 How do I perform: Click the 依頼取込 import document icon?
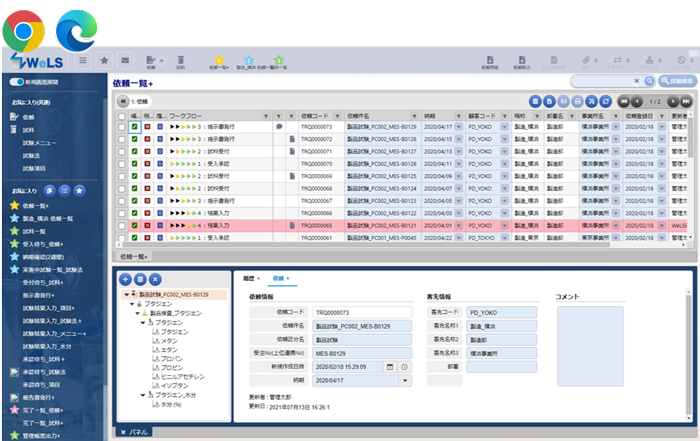(x=521, y=60)
